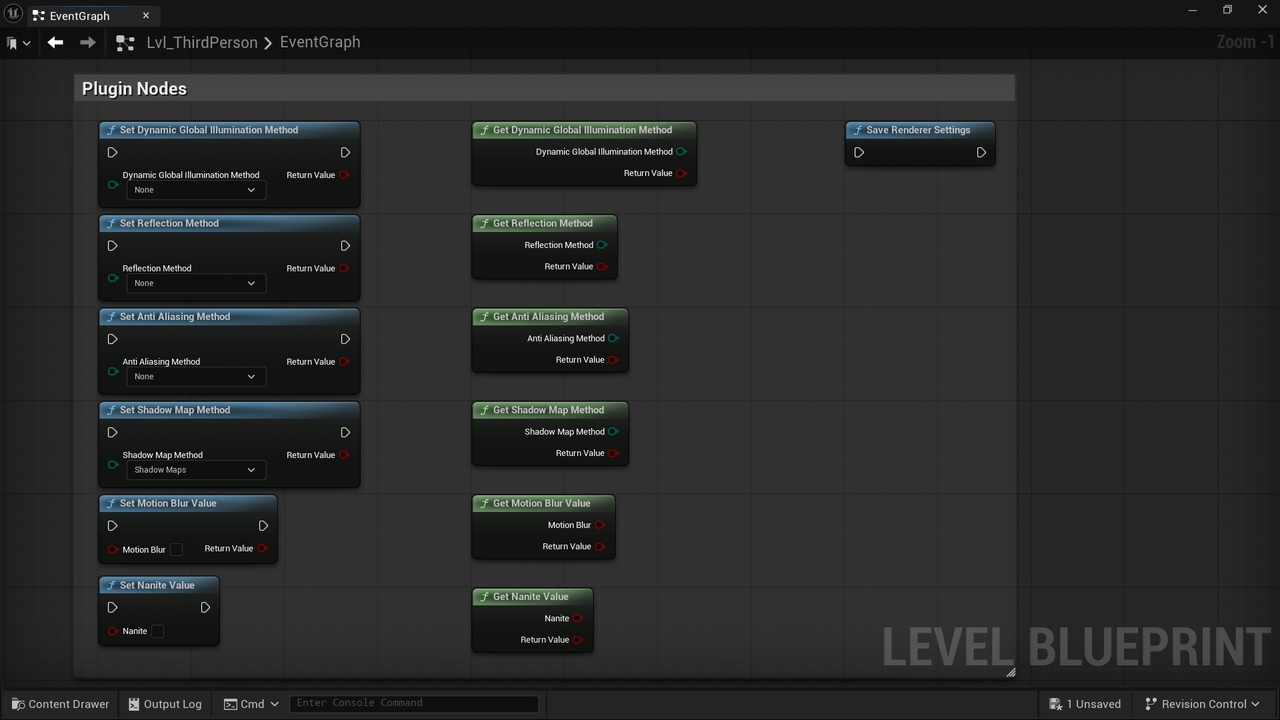Screen dimensions: 1280x720
Task: Click exec input pin on Set Reflection Method node
Action: [x=112, y=246]
